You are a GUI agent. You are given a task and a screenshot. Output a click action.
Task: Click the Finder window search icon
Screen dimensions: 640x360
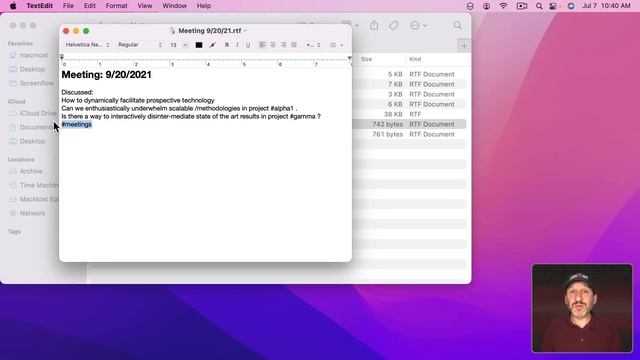(458, 25)
